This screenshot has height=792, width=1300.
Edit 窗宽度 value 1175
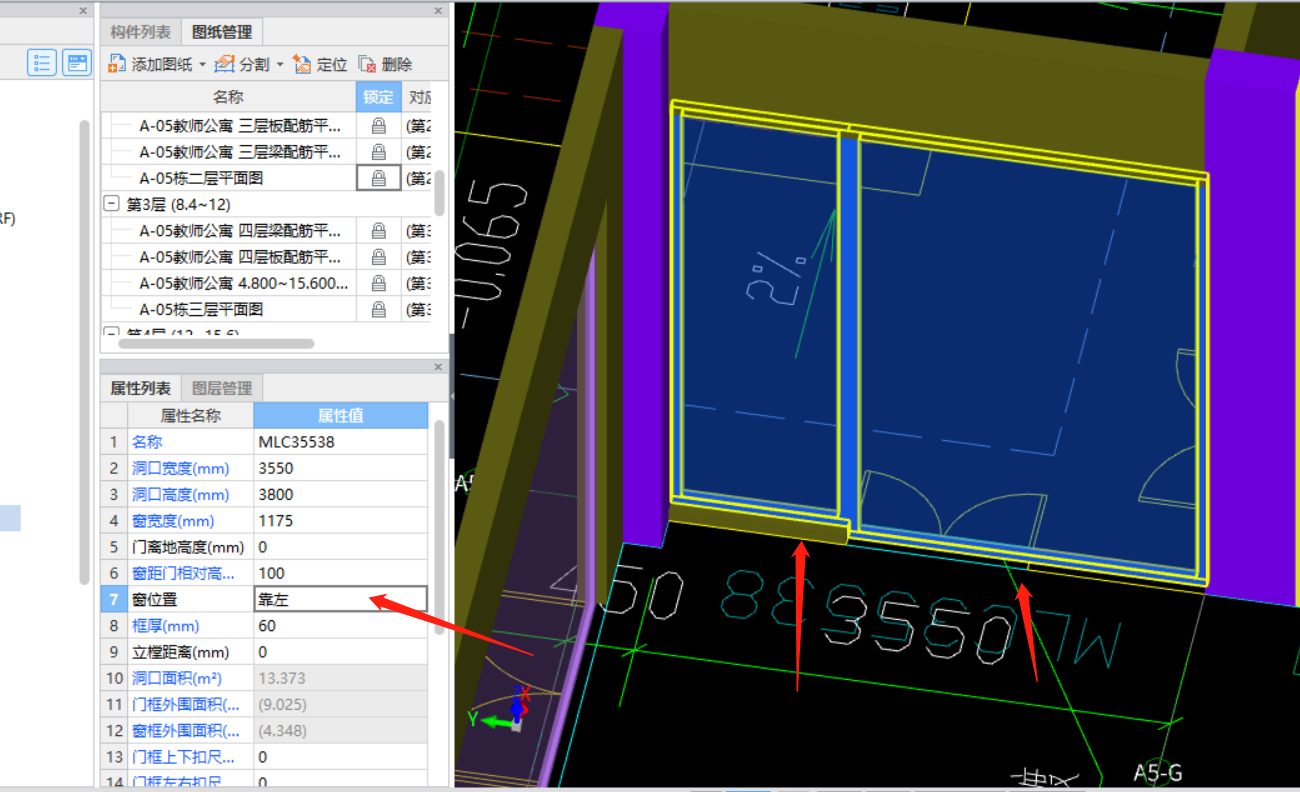(x=341, y=520)
